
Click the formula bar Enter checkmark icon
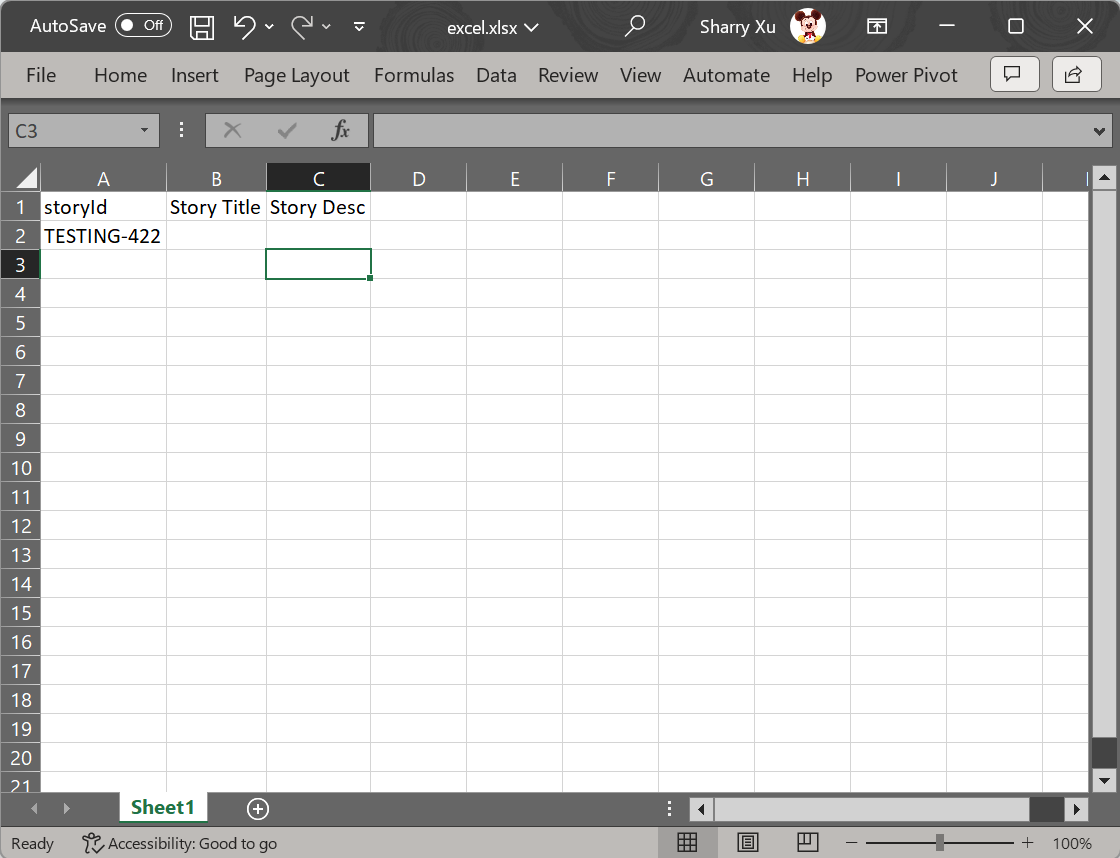[287, 130]
